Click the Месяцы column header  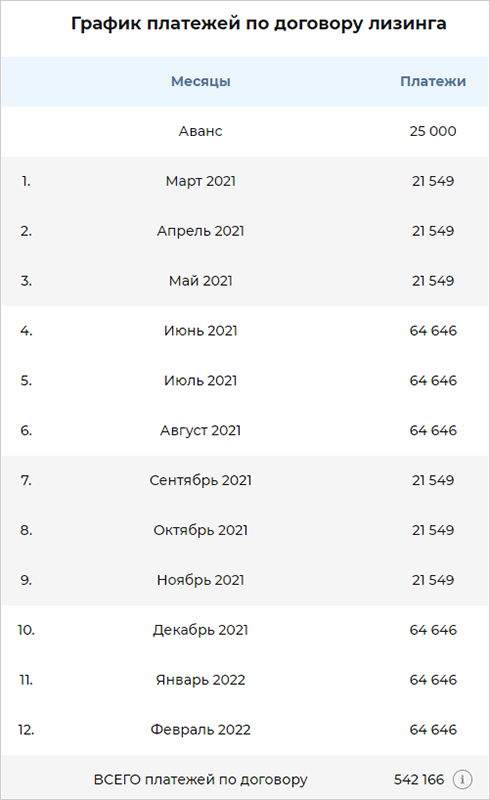coord(201,81)
